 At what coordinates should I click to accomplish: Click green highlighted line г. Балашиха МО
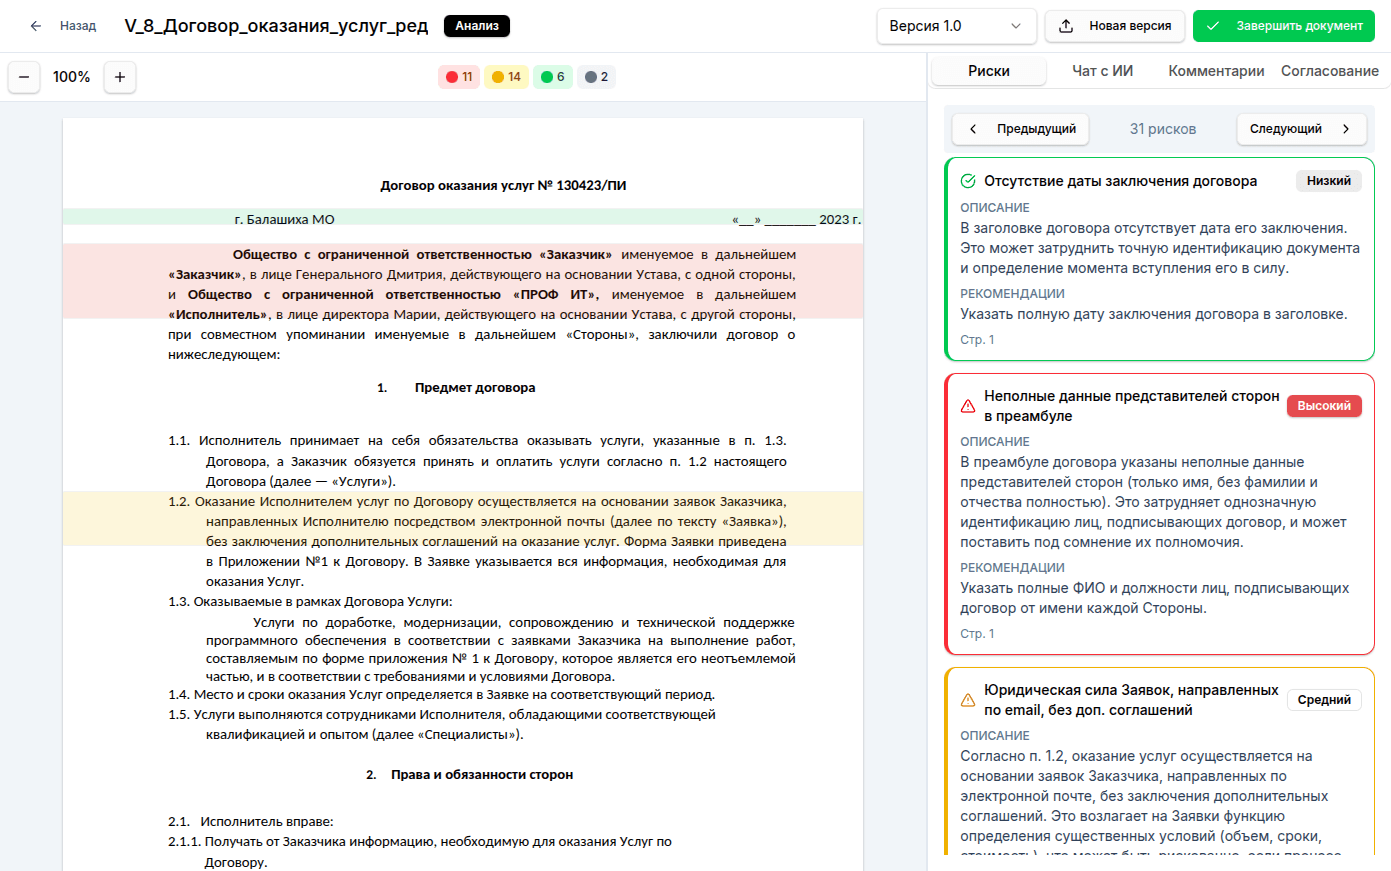(463, 219)
